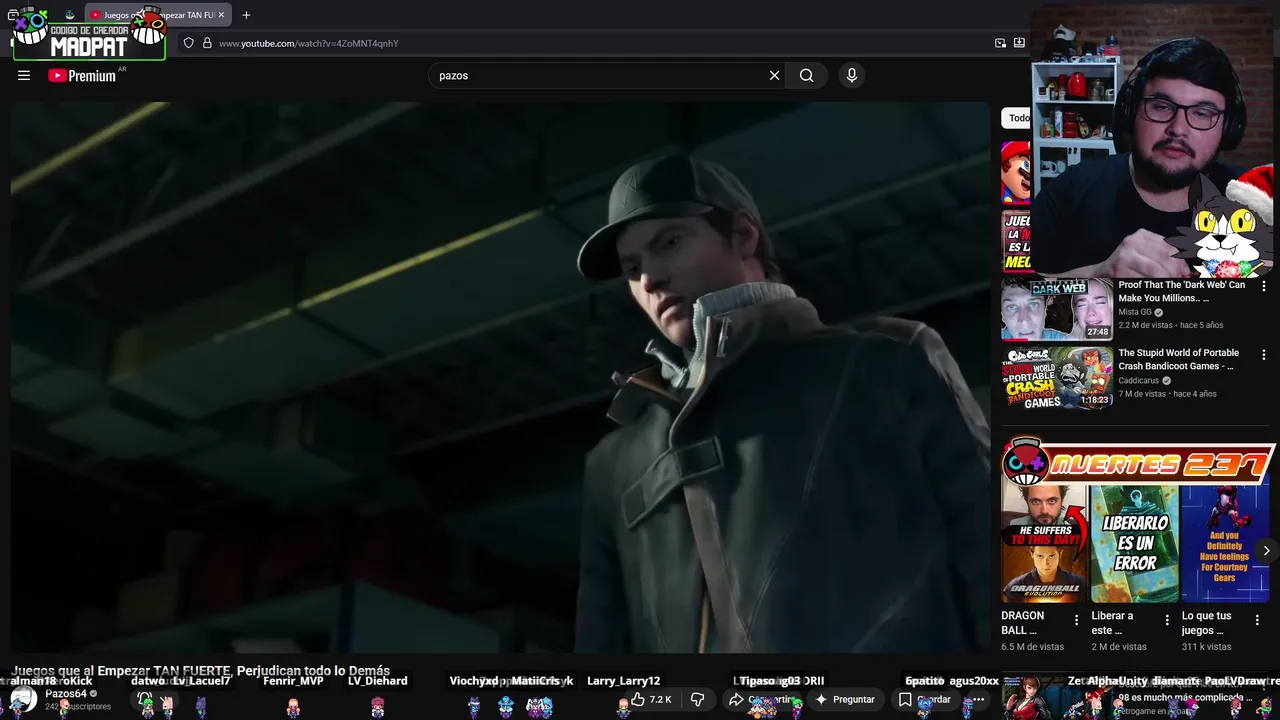Open Pazos64 channel avatar
Viewport: 1280px width, 720px height.
point(23,699)
